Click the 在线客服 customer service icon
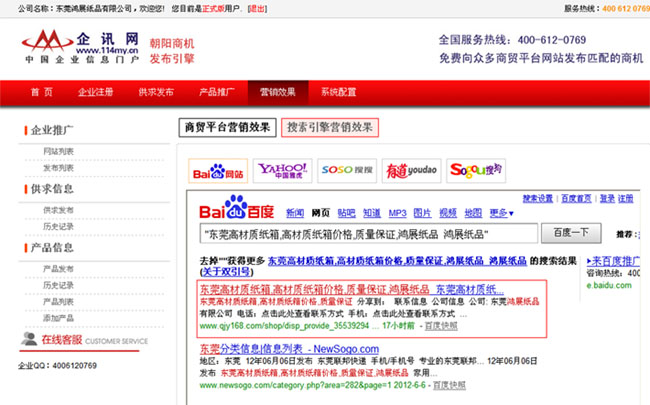The image size is (650, 405). pos(29,339)
